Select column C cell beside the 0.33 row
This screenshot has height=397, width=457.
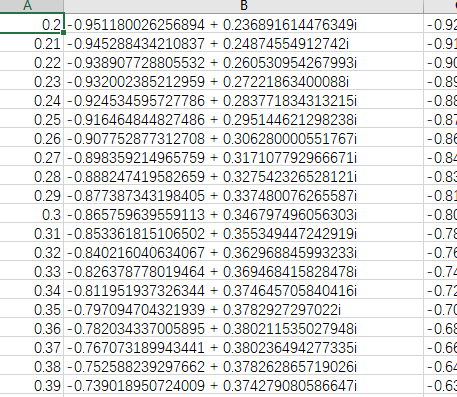pos(440,270)
